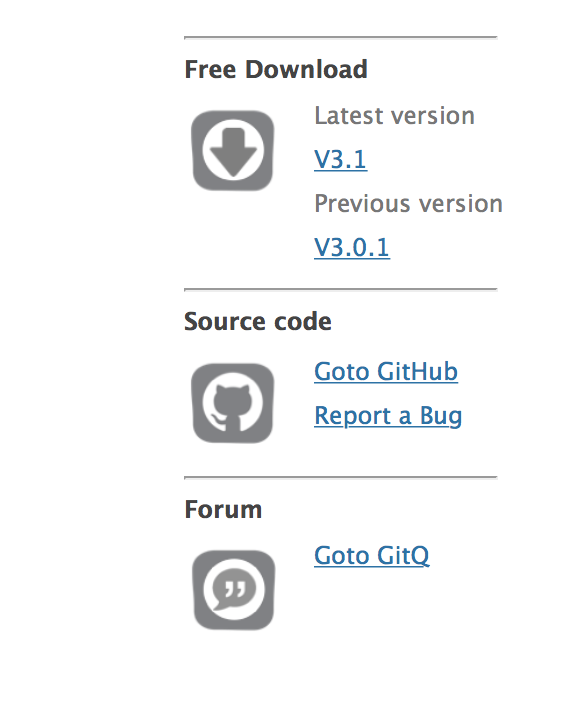Click the word Bug in Report link

coord(441,417)
